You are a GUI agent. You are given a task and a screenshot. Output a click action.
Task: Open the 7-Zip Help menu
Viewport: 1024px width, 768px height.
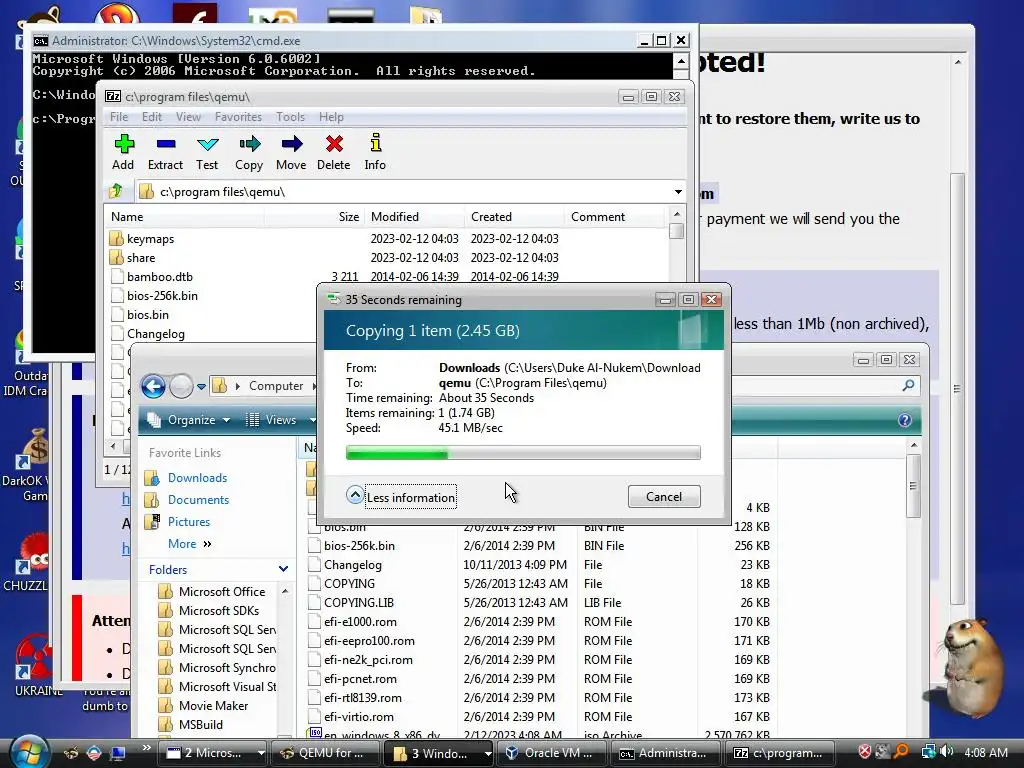331,117
